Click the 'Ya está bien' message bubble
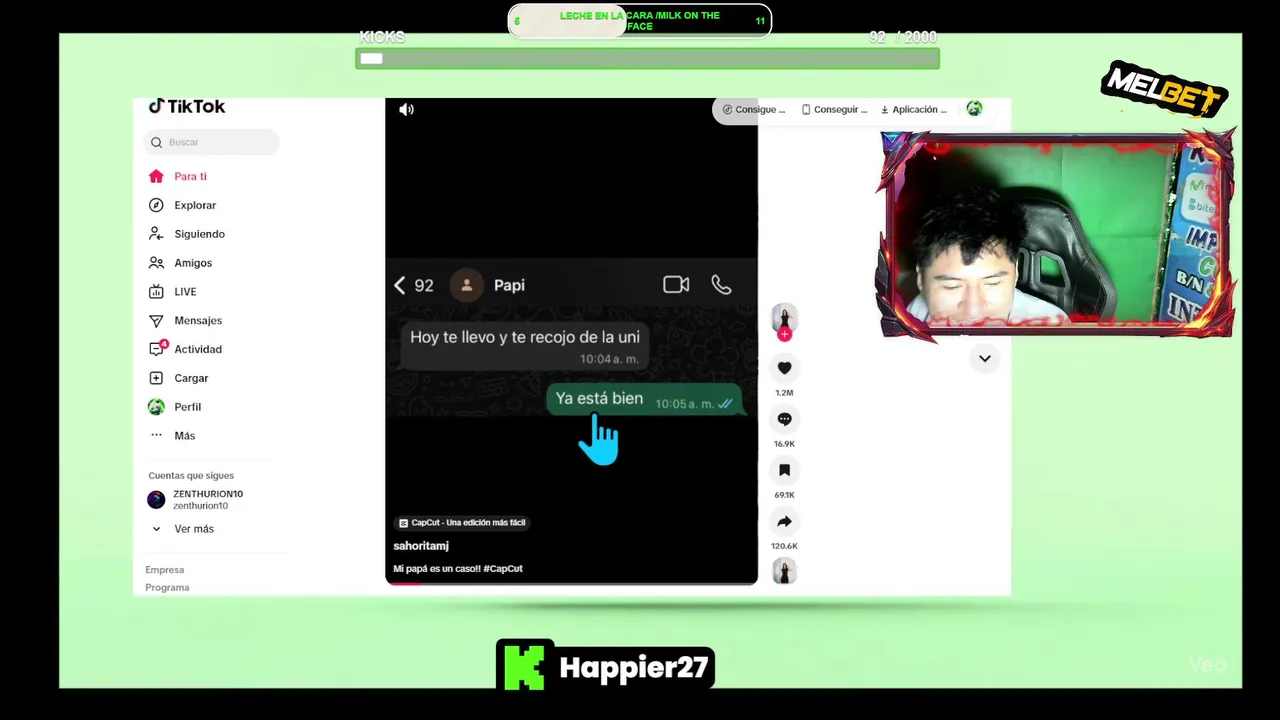 tap(644, 399)
